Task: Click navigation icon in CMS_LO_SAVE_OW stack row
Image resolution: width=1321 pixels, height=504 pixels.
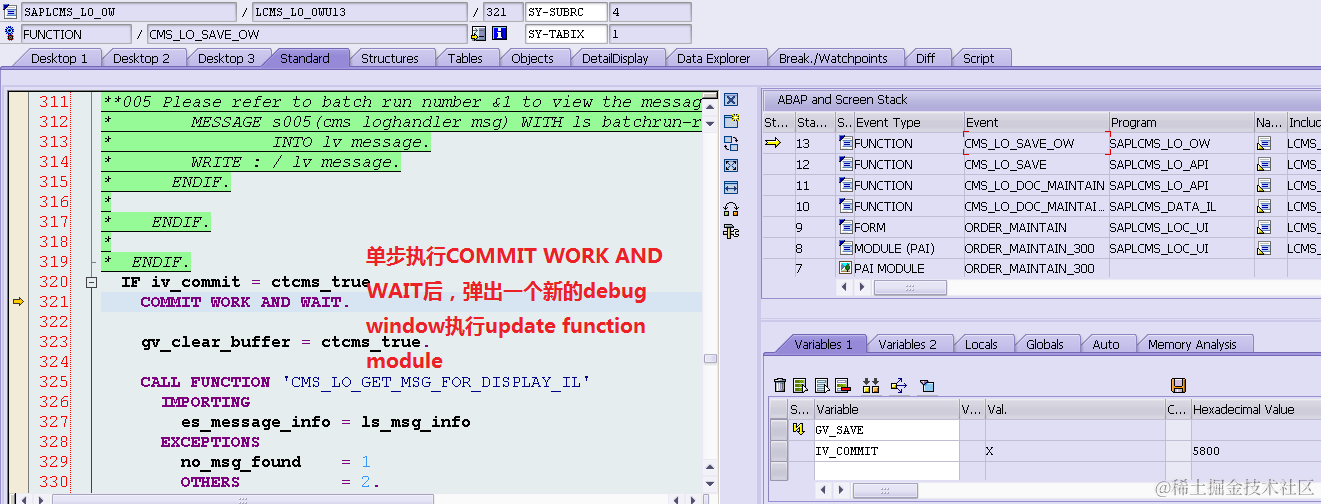Action: click(x=1263, y=143)
